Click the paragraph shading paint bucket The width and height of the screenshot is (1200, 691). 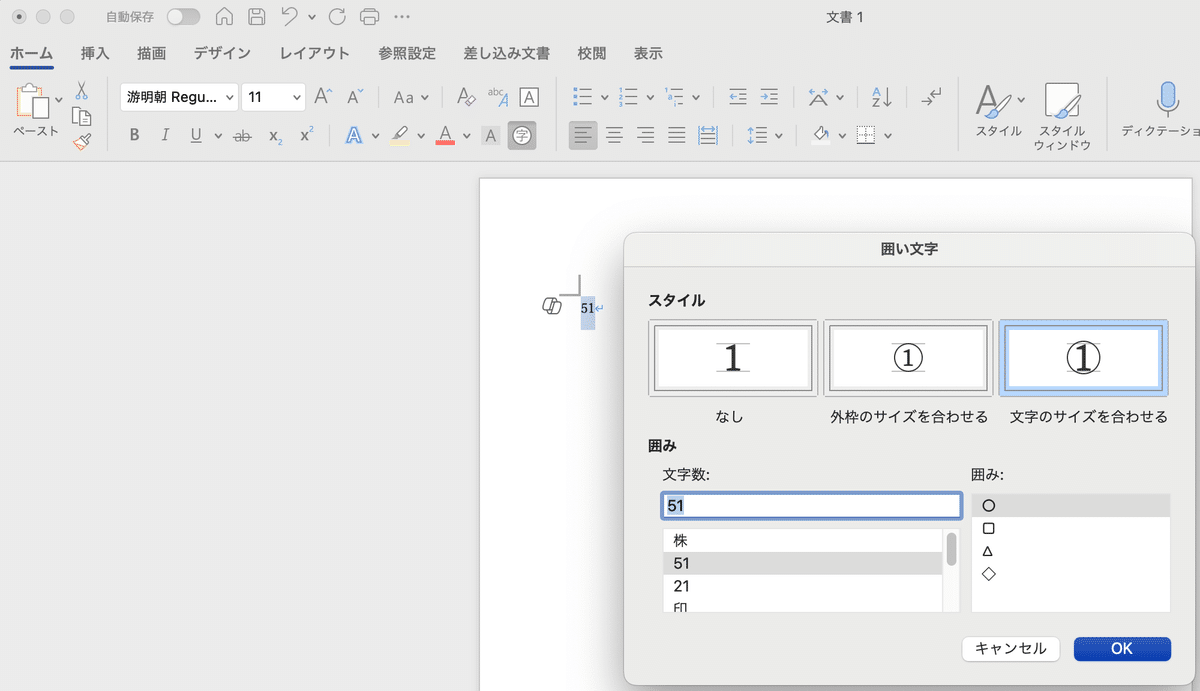coord(820,135)
